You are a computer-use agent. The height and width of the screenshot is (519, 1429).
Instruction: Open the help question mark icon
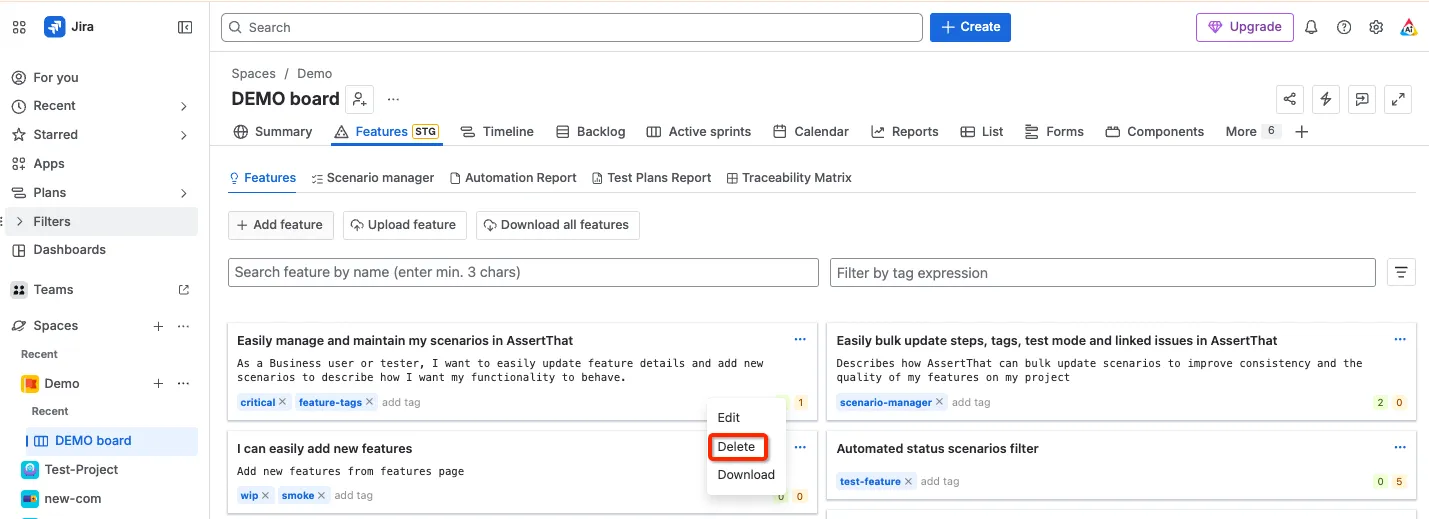click(1344, 27)
